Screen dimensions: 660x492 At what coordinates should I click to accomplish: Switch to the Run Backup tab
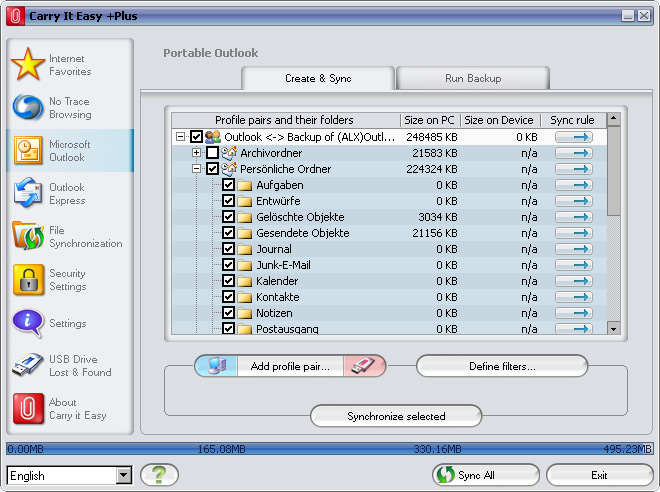(x=473, y=78)
